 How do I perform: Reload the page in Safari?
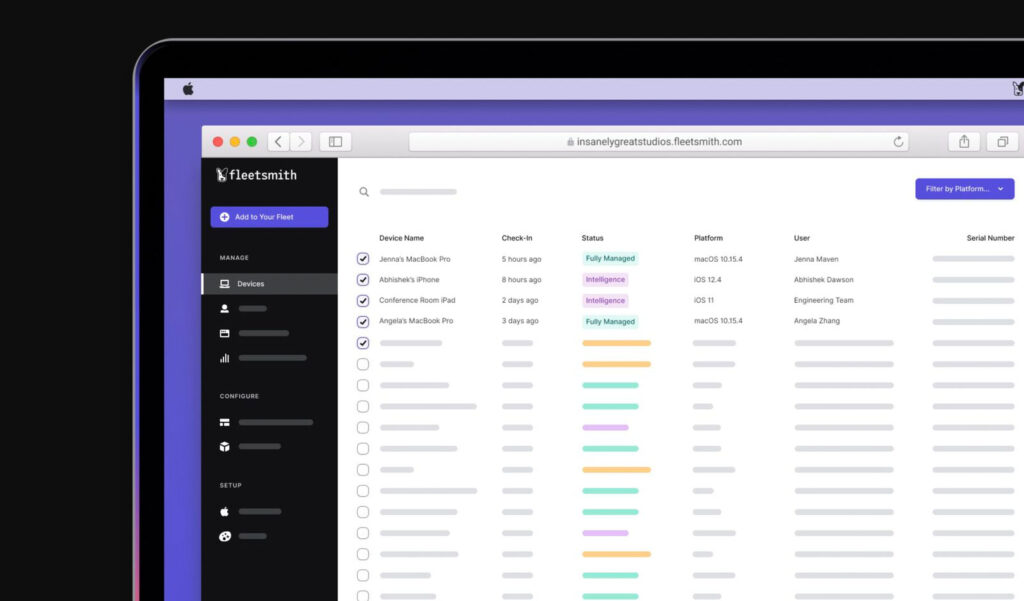click(898, 142)
